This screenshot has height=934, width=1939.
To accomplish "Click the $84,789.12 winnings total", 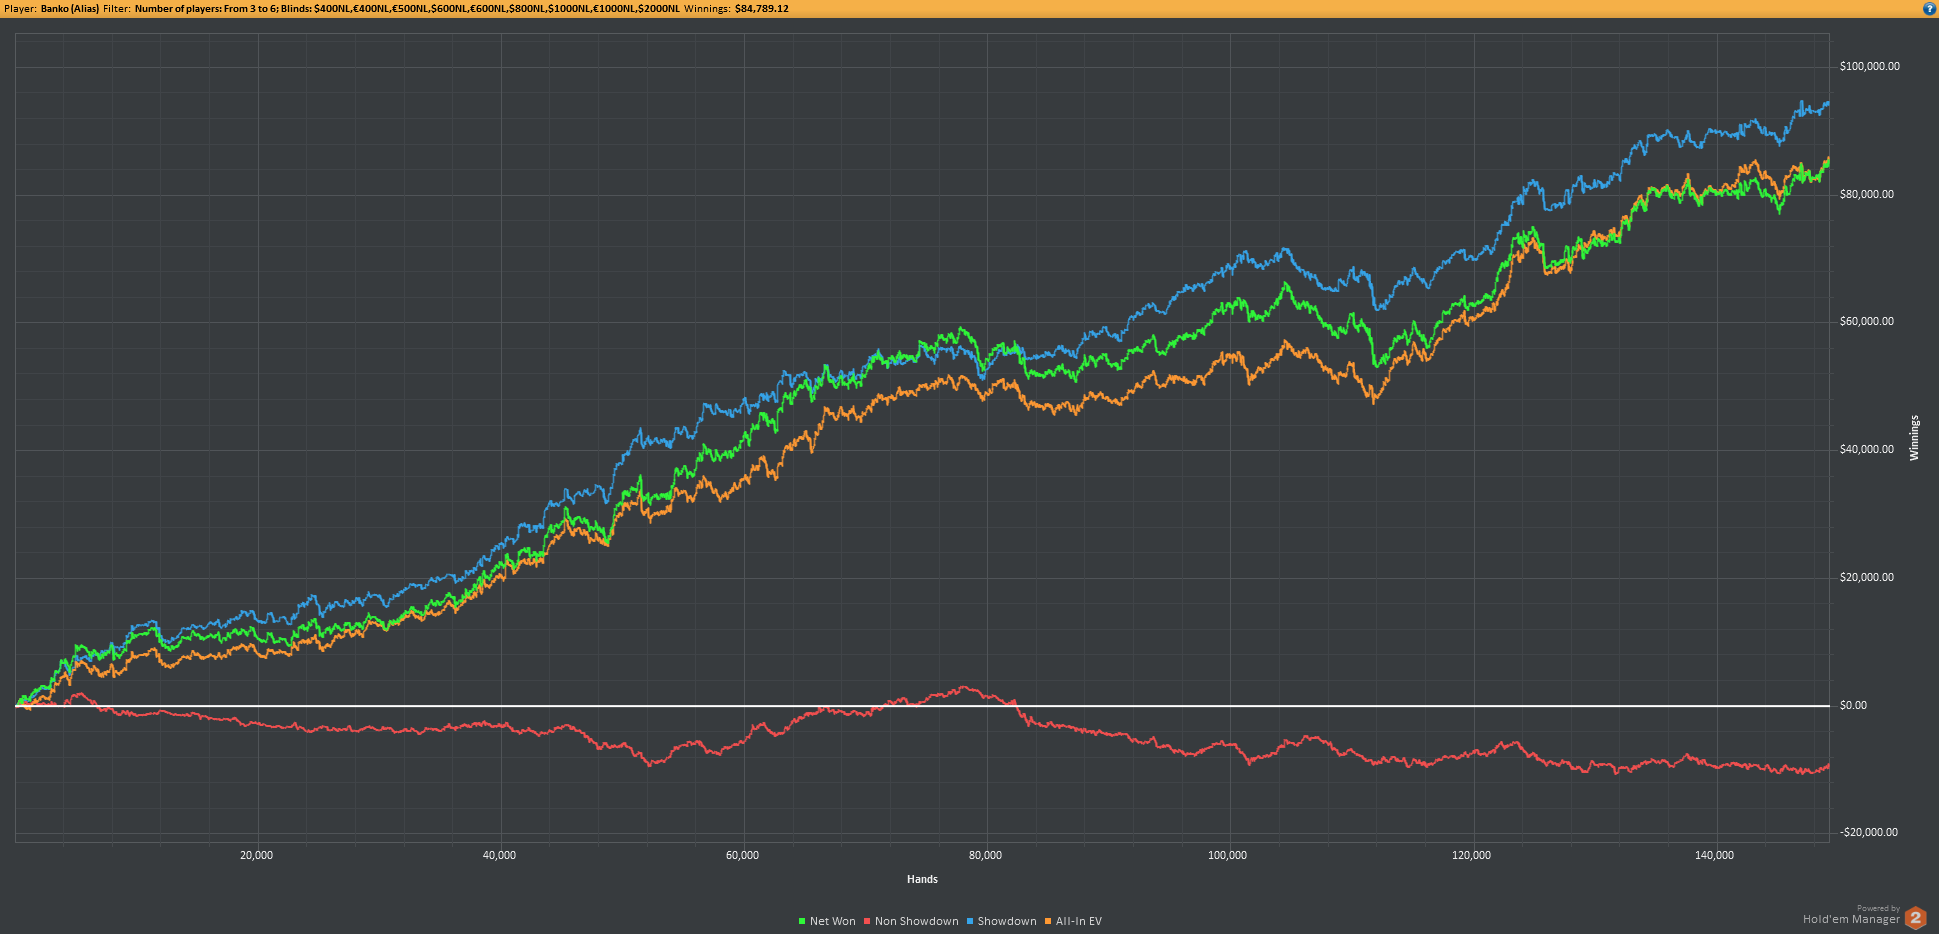I will 761,8.
